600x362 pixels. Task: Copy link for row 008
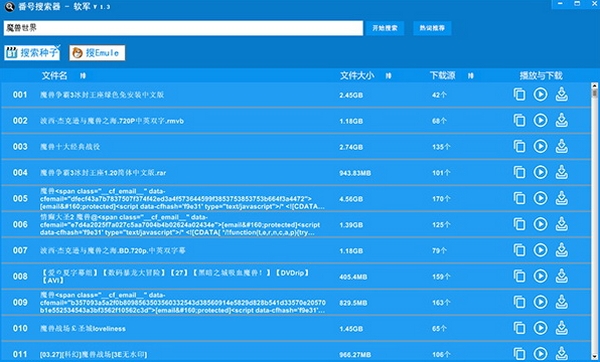click(x=519, y=276)
